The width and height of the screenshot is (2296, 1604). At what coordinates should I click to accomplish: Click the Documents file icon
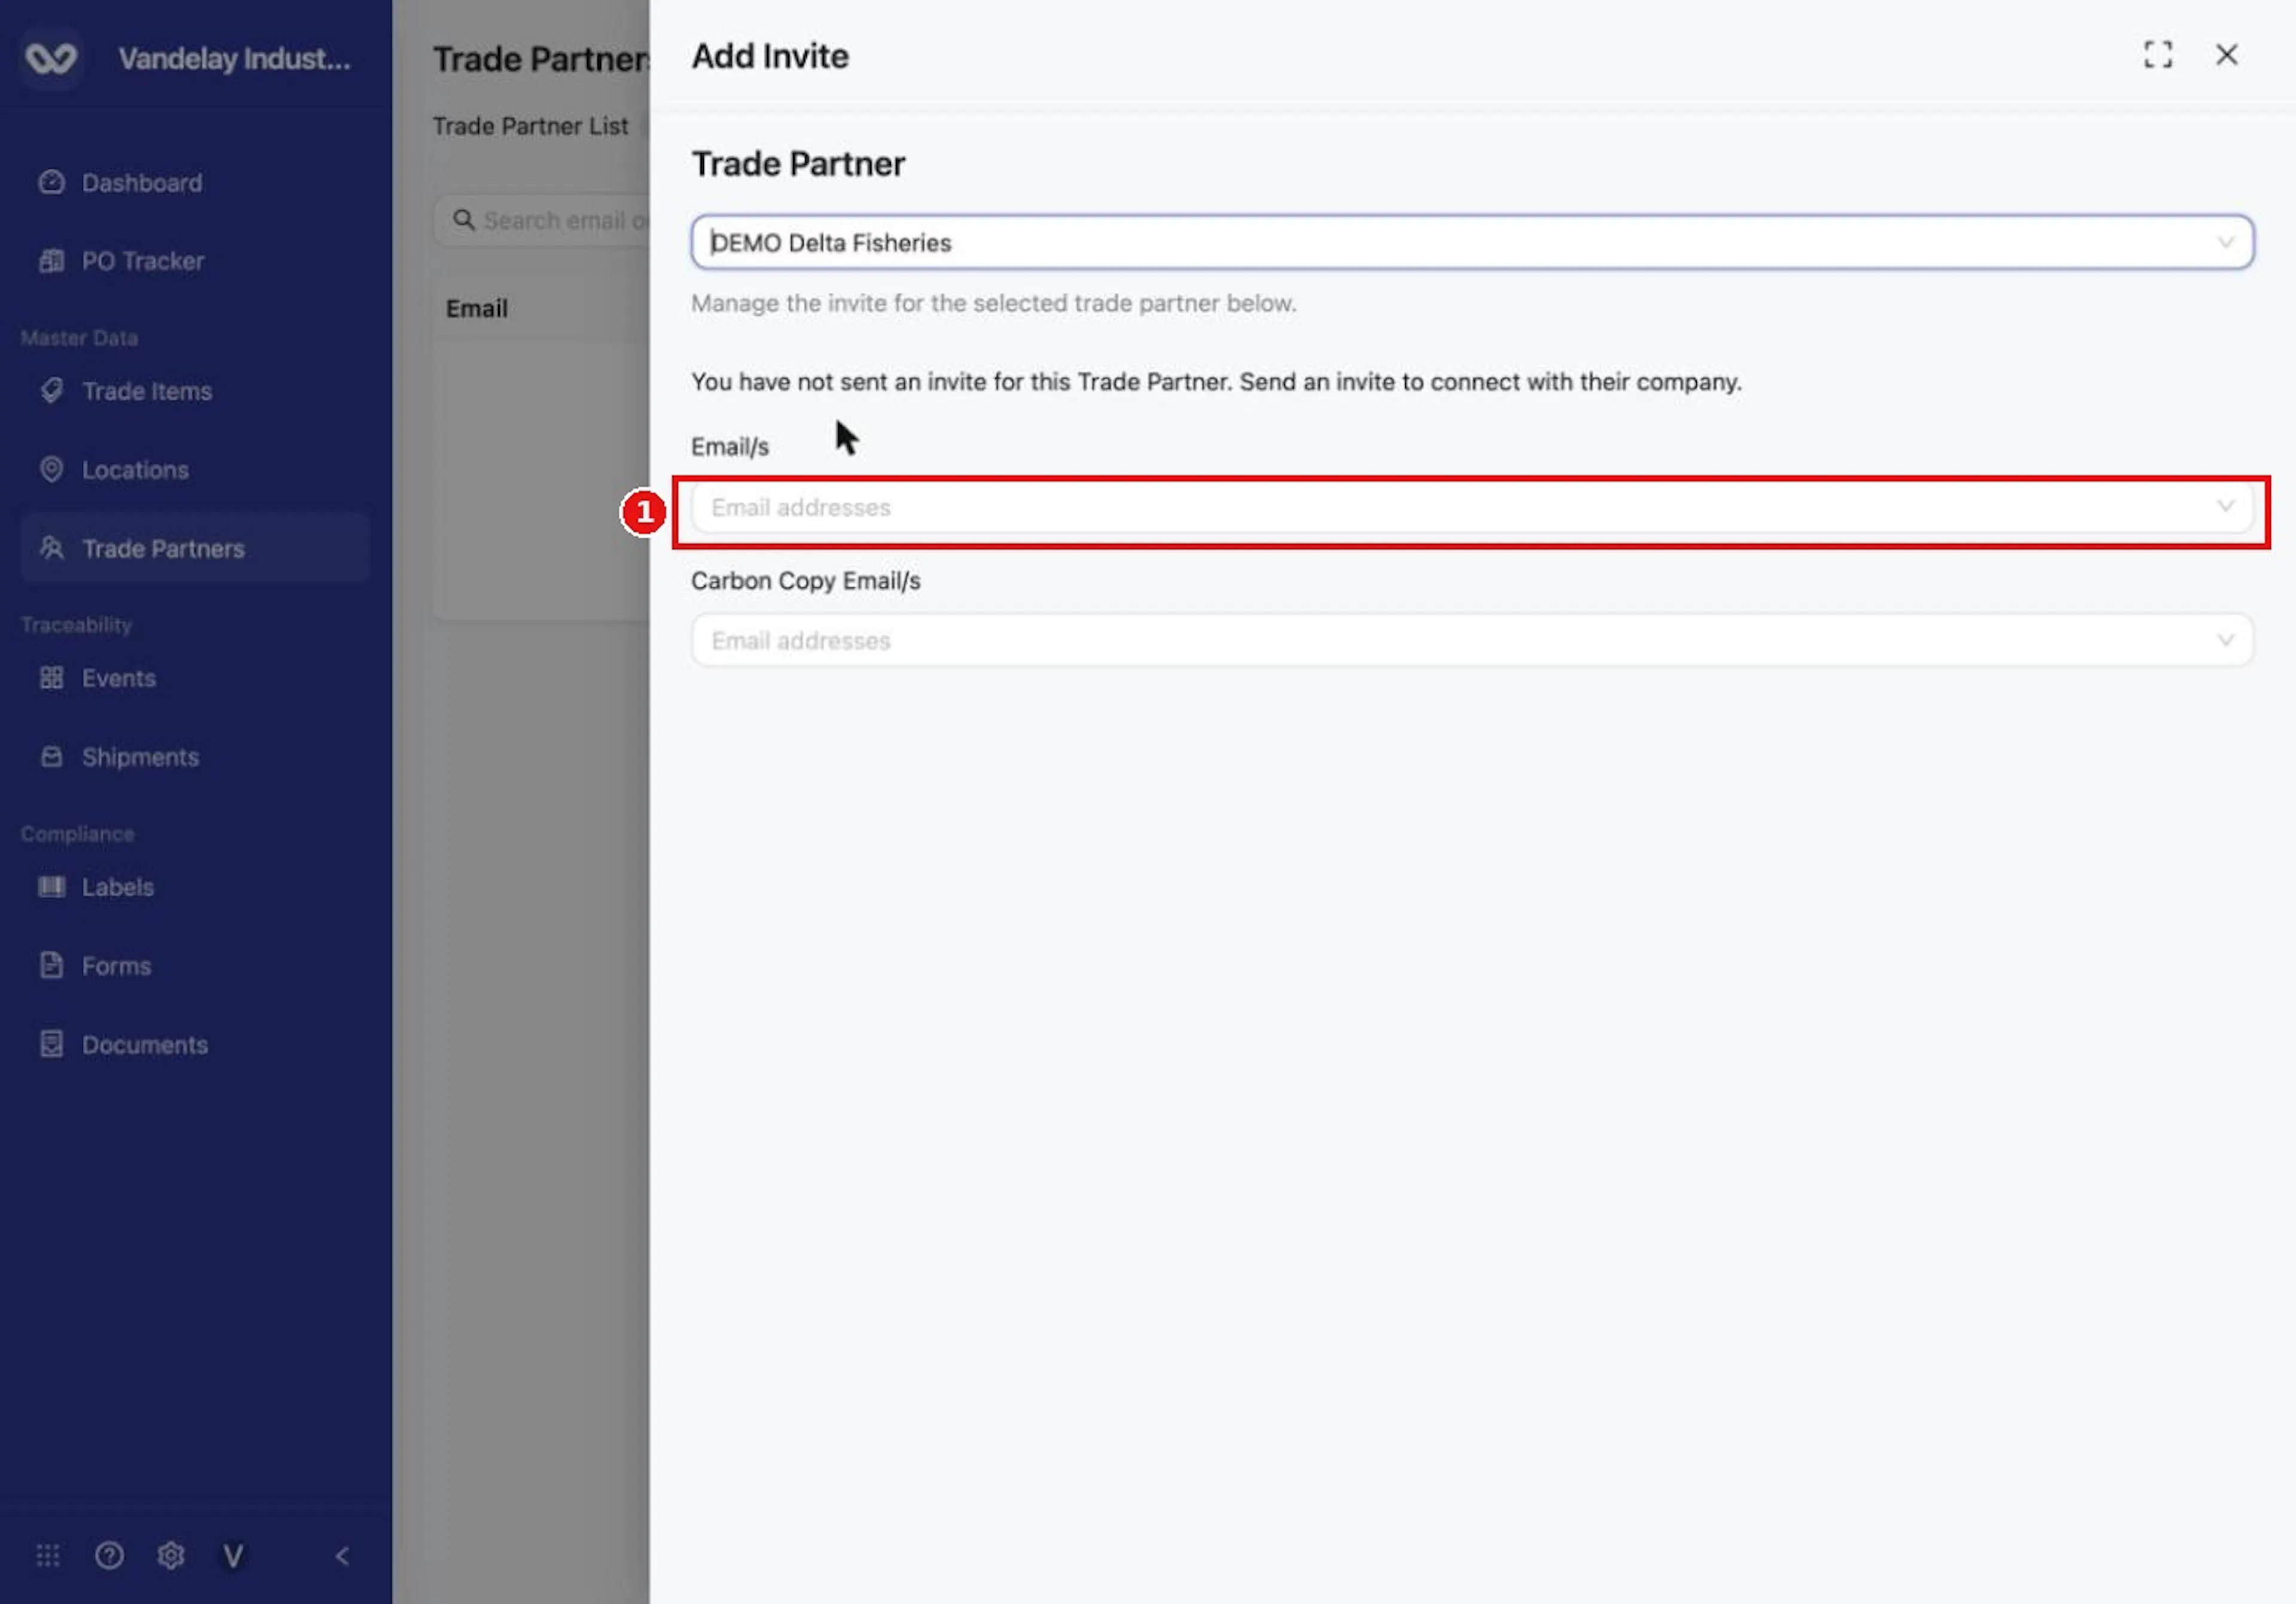pos(51,1044)
